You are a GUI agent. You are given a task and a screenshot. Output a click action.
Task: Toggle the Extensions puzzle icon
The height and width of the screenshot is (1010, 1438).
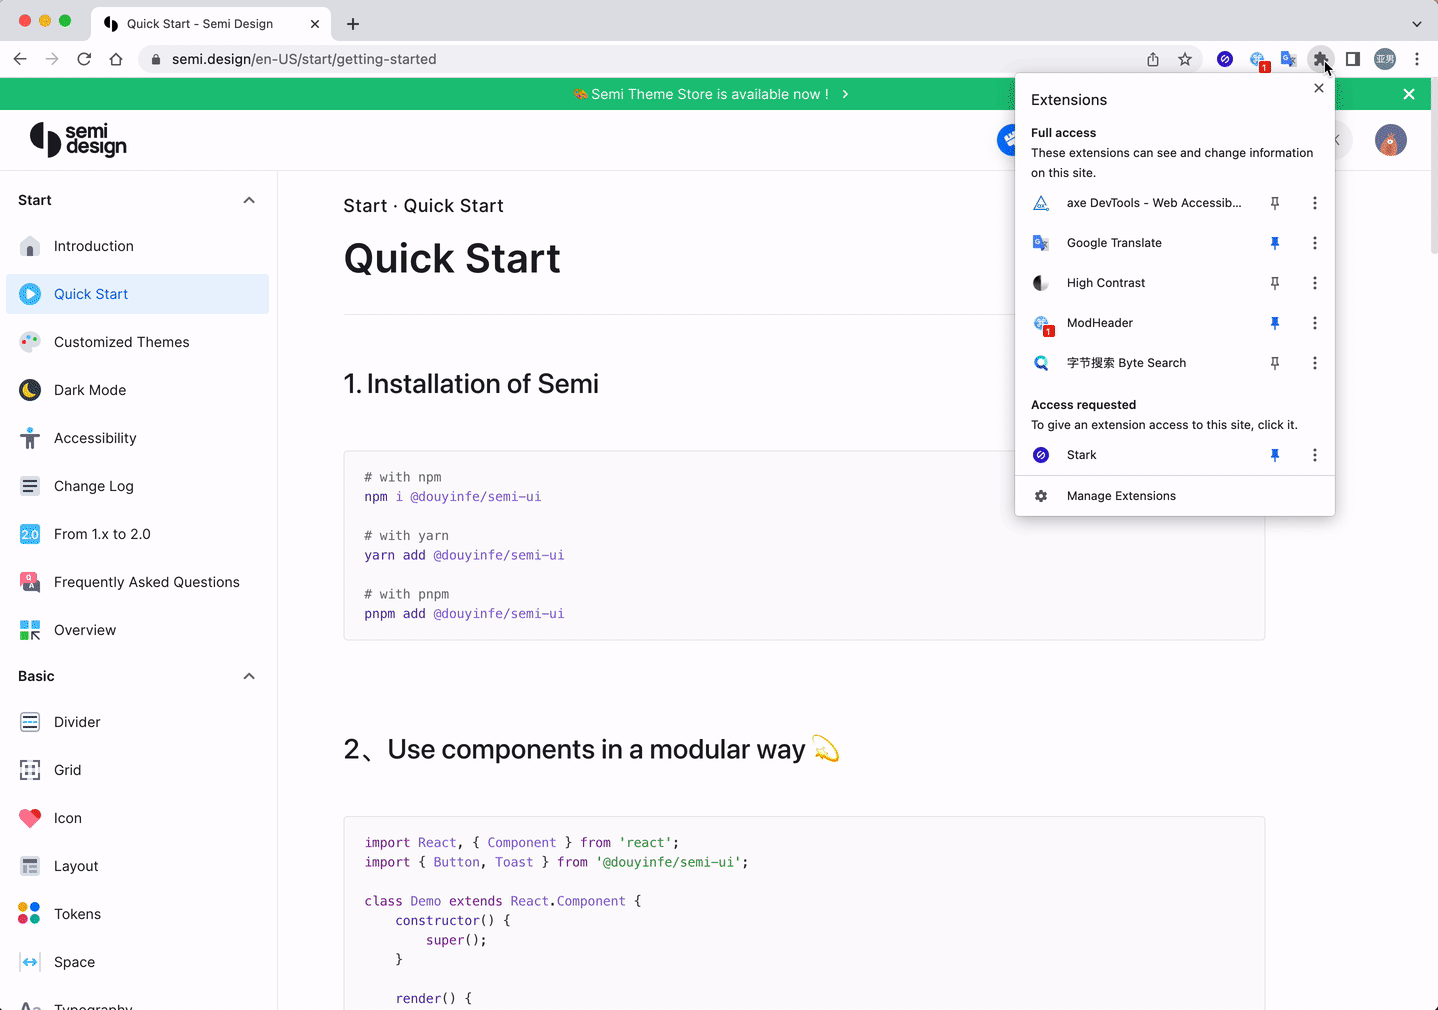(1321, 59)
